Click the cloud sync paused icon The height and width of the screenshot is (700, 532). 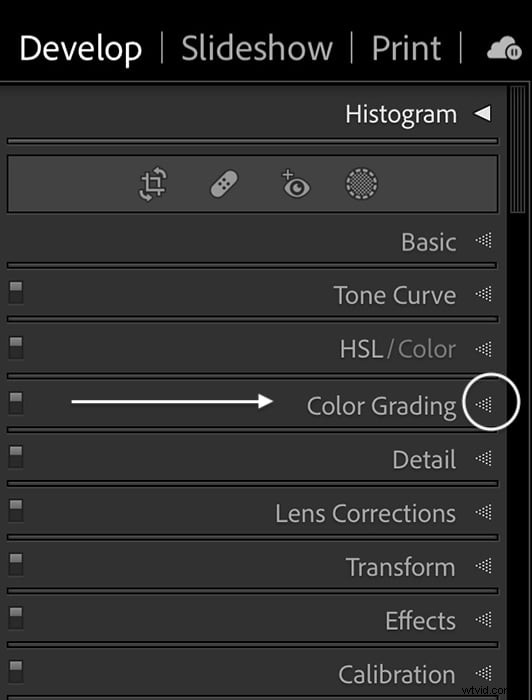tap(504, 49)
